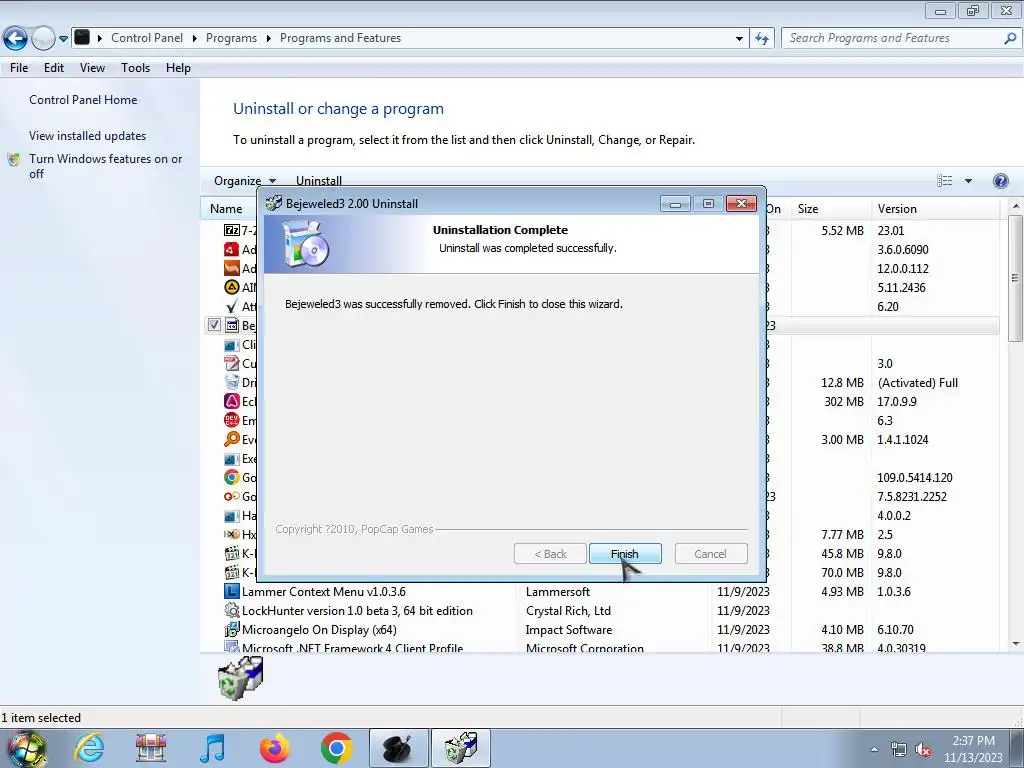Click the list scrollbar up arrow
Image resolution: width=1024 pixels, height=768 pixels.
1016,206
